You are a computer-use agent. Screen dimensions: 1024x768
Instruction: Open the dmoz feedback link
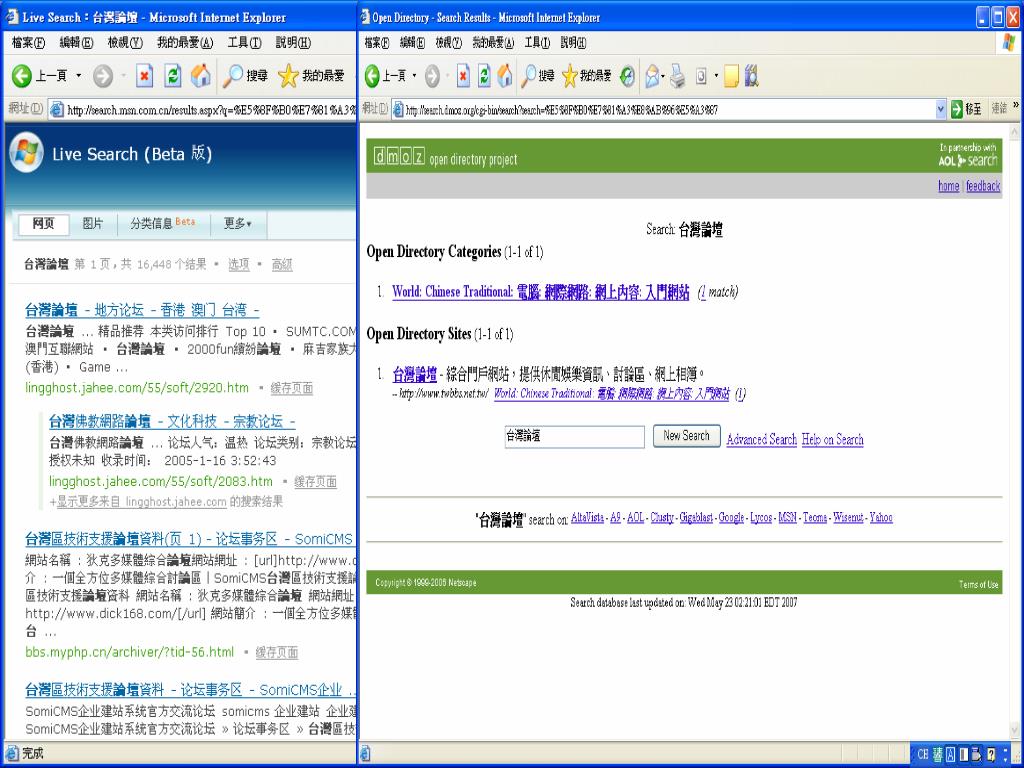(x=983, y=186)
